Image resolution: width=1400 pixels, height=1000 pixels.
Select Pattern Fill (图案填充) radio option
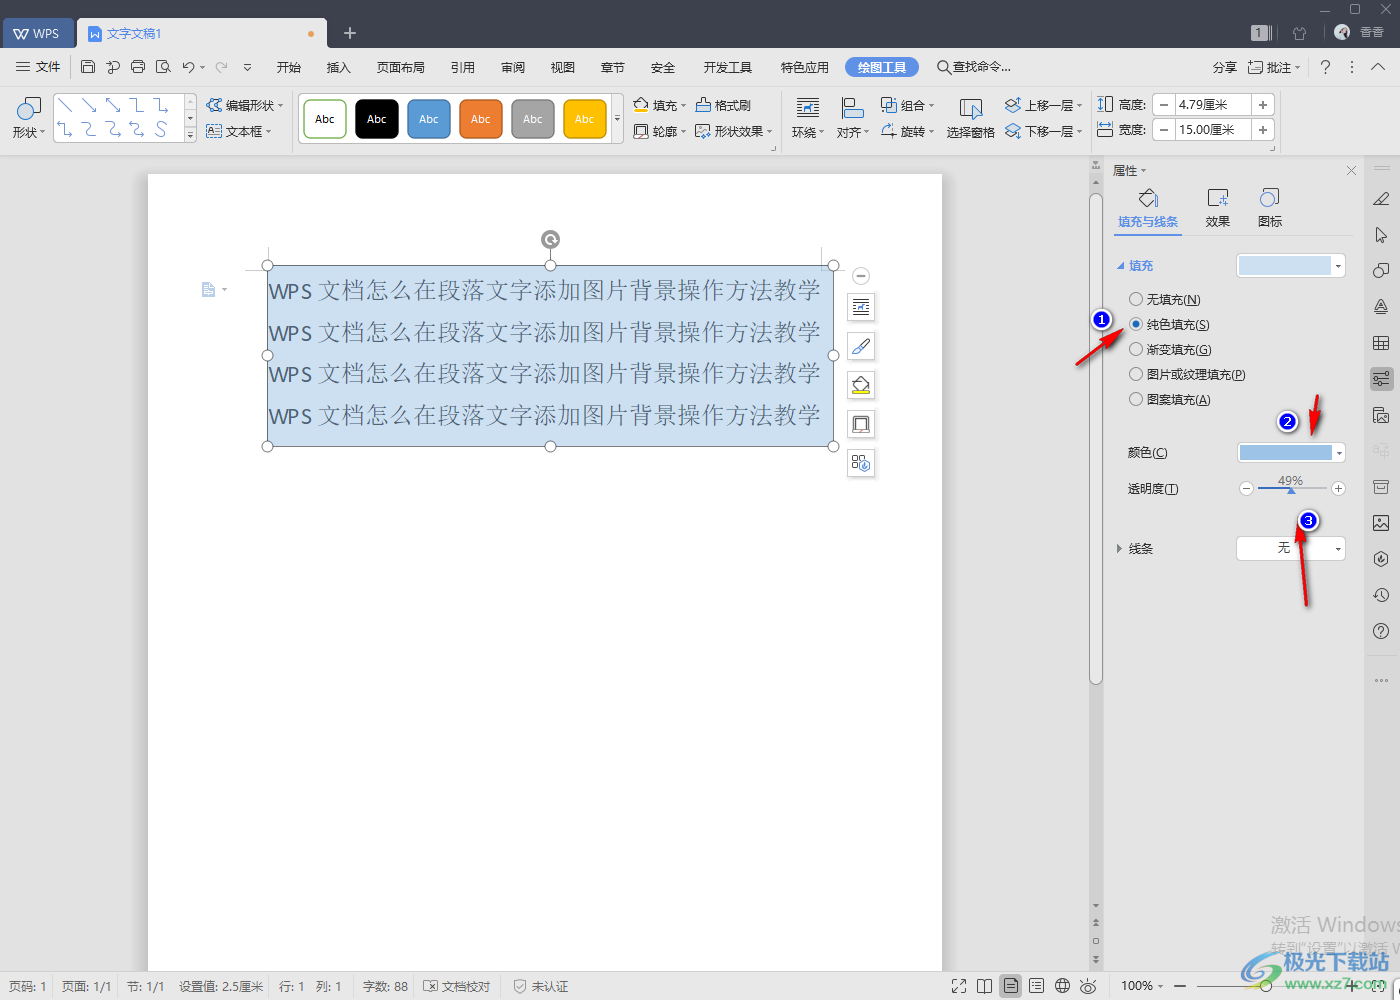[x=1136, y=399]
